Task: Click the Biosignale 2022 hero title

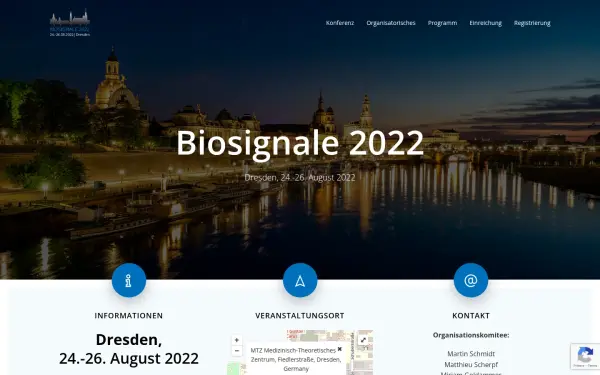Action: pos(300,143)
